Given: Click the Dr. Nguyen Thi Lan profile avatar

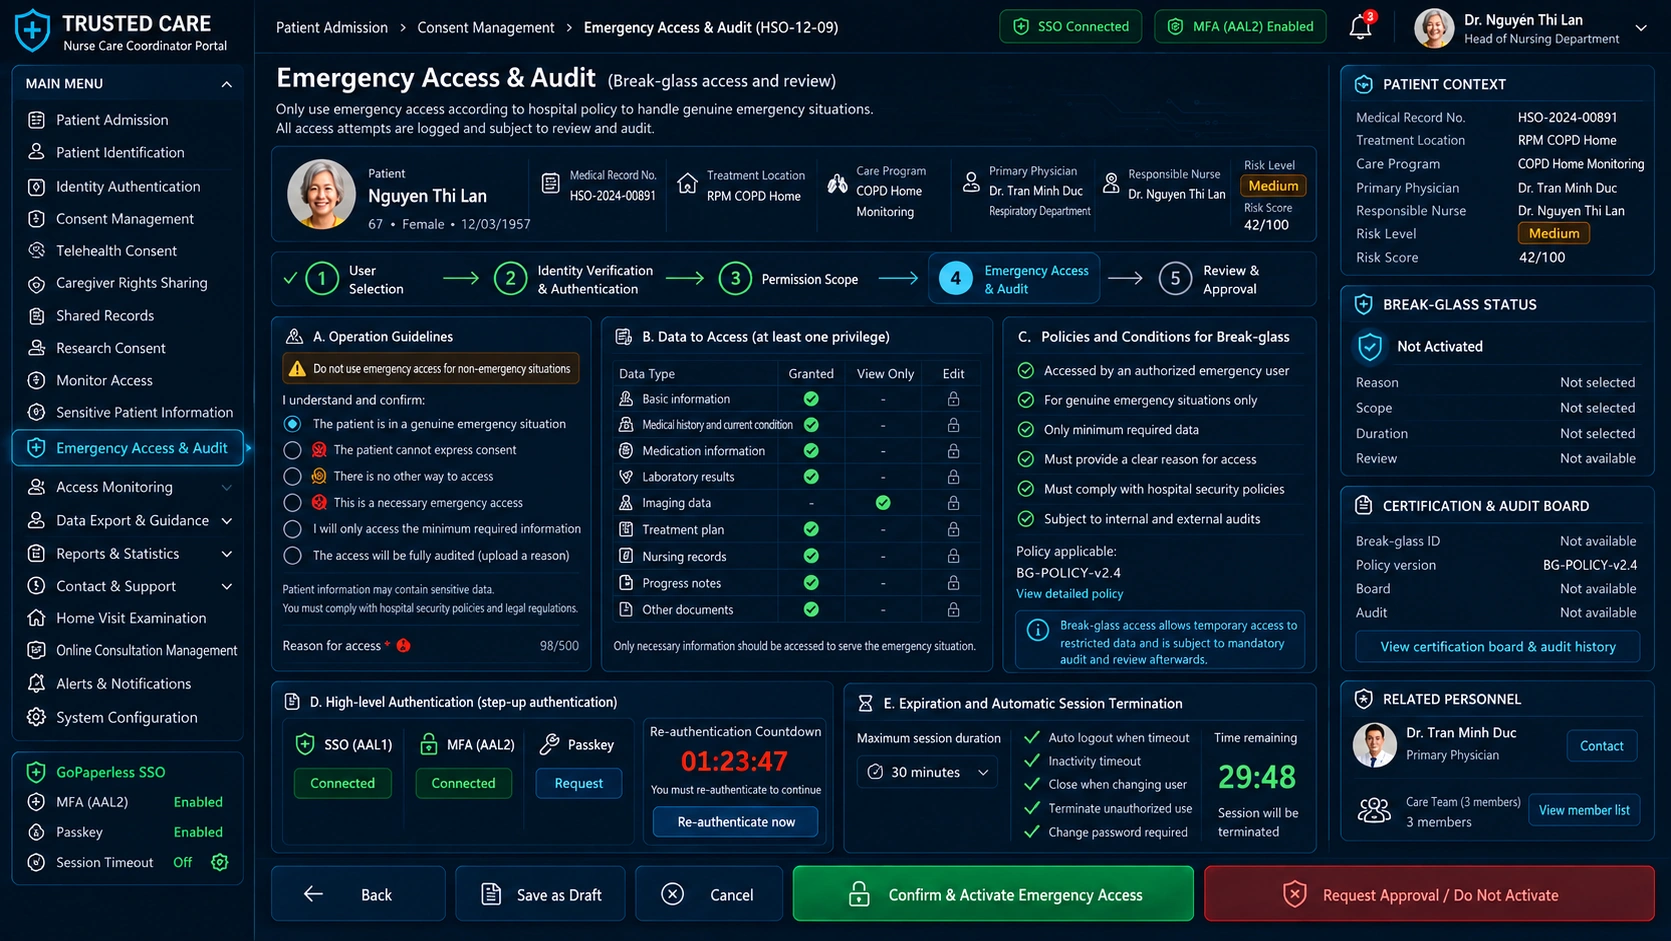Looking at the screenshot, I should pyautogui.click(x=1434, y=28).
